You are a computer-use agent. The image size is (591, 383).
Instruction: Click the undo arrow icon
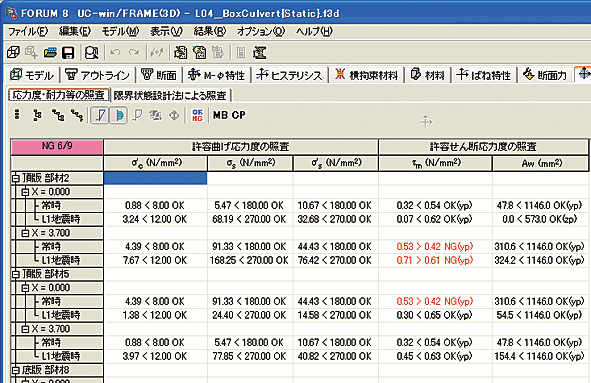click(115, 52)
